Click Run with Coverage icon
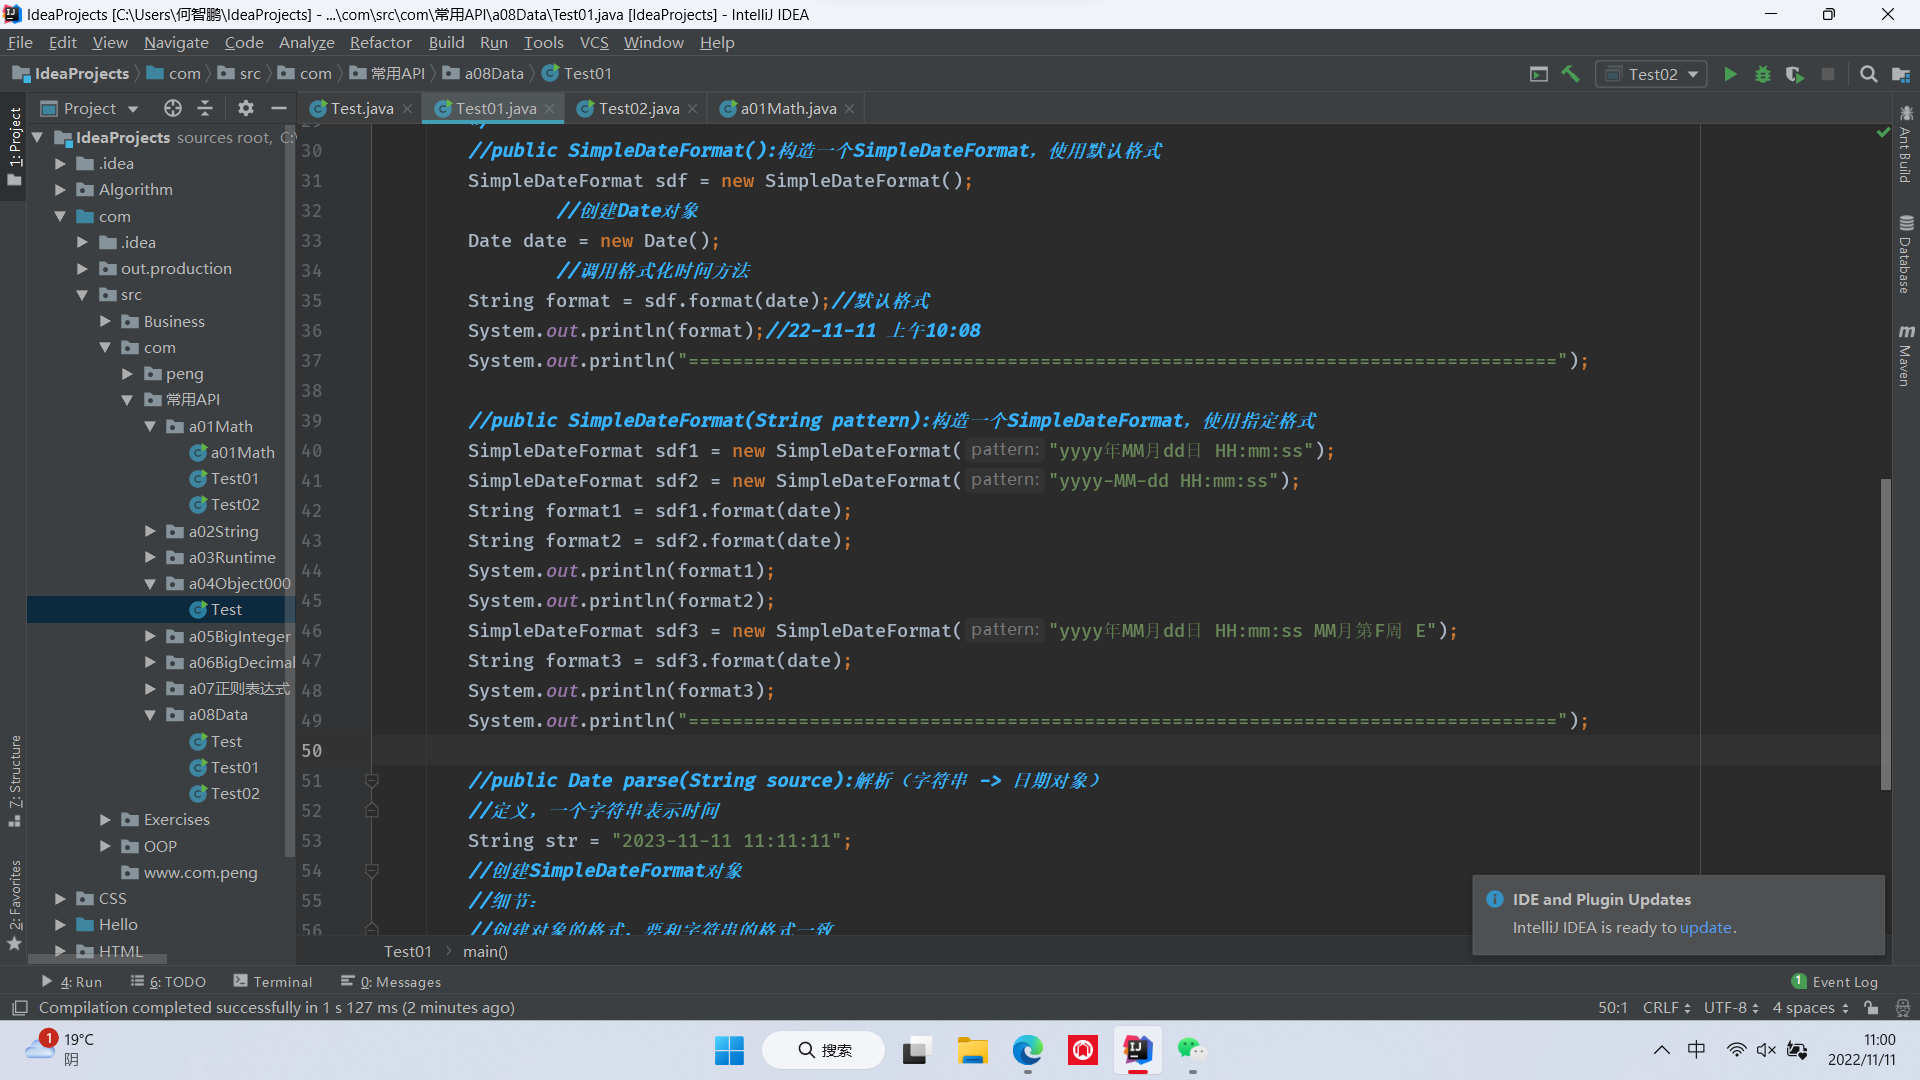Image resolution: width=1920 pixels, height=1080 pixels. (x=1795, y=74)
